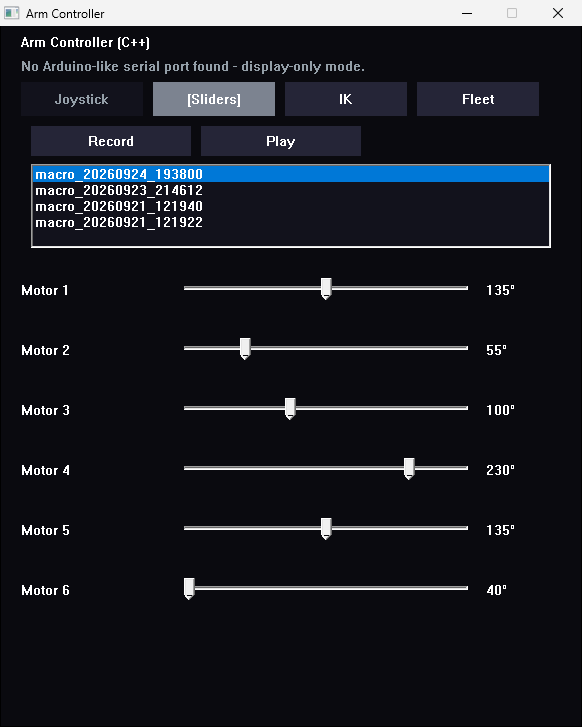Select macro_20260924_193800 in the list
582x727 pixels.
[x=291, y=174]
